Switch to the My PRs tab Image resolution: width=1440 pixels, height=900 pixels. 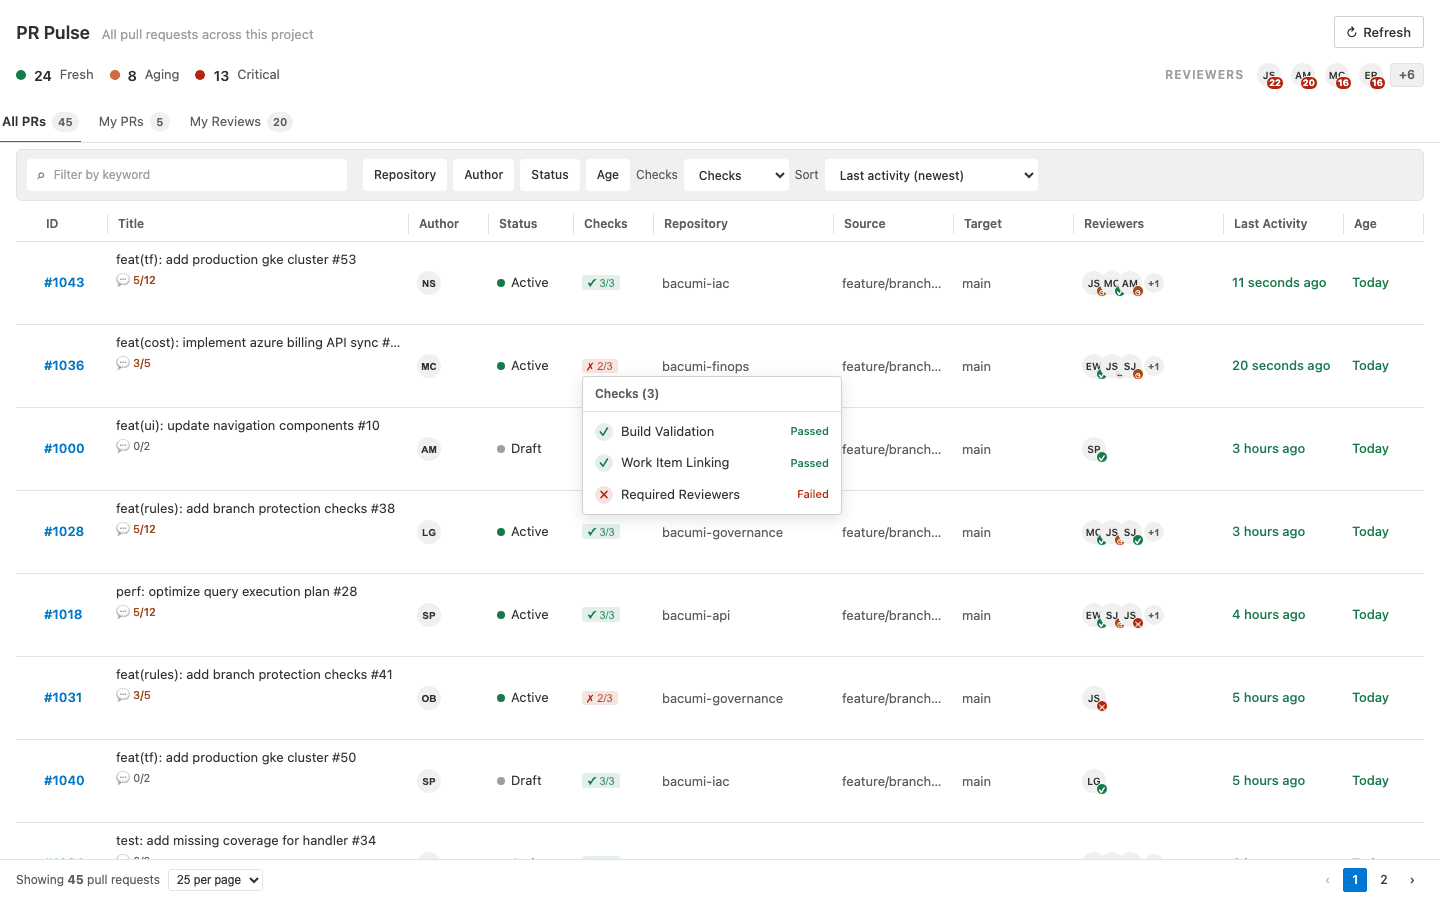tap(134, 122)
